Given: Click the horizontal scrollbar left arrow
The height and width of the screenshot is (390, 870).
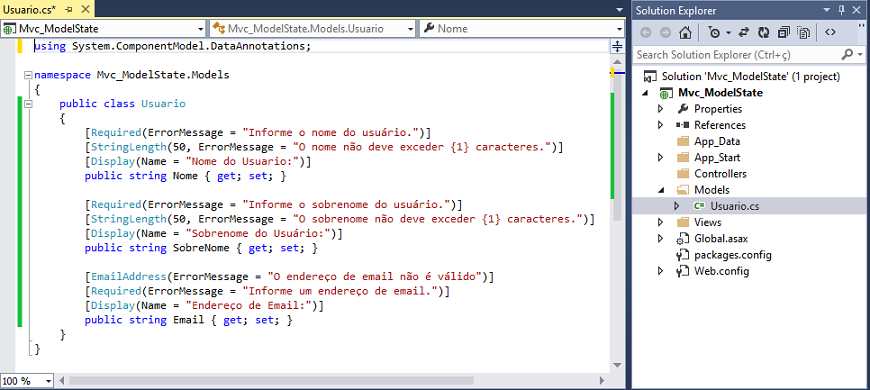Looking at the screenshot, I should tap(62, 381).
